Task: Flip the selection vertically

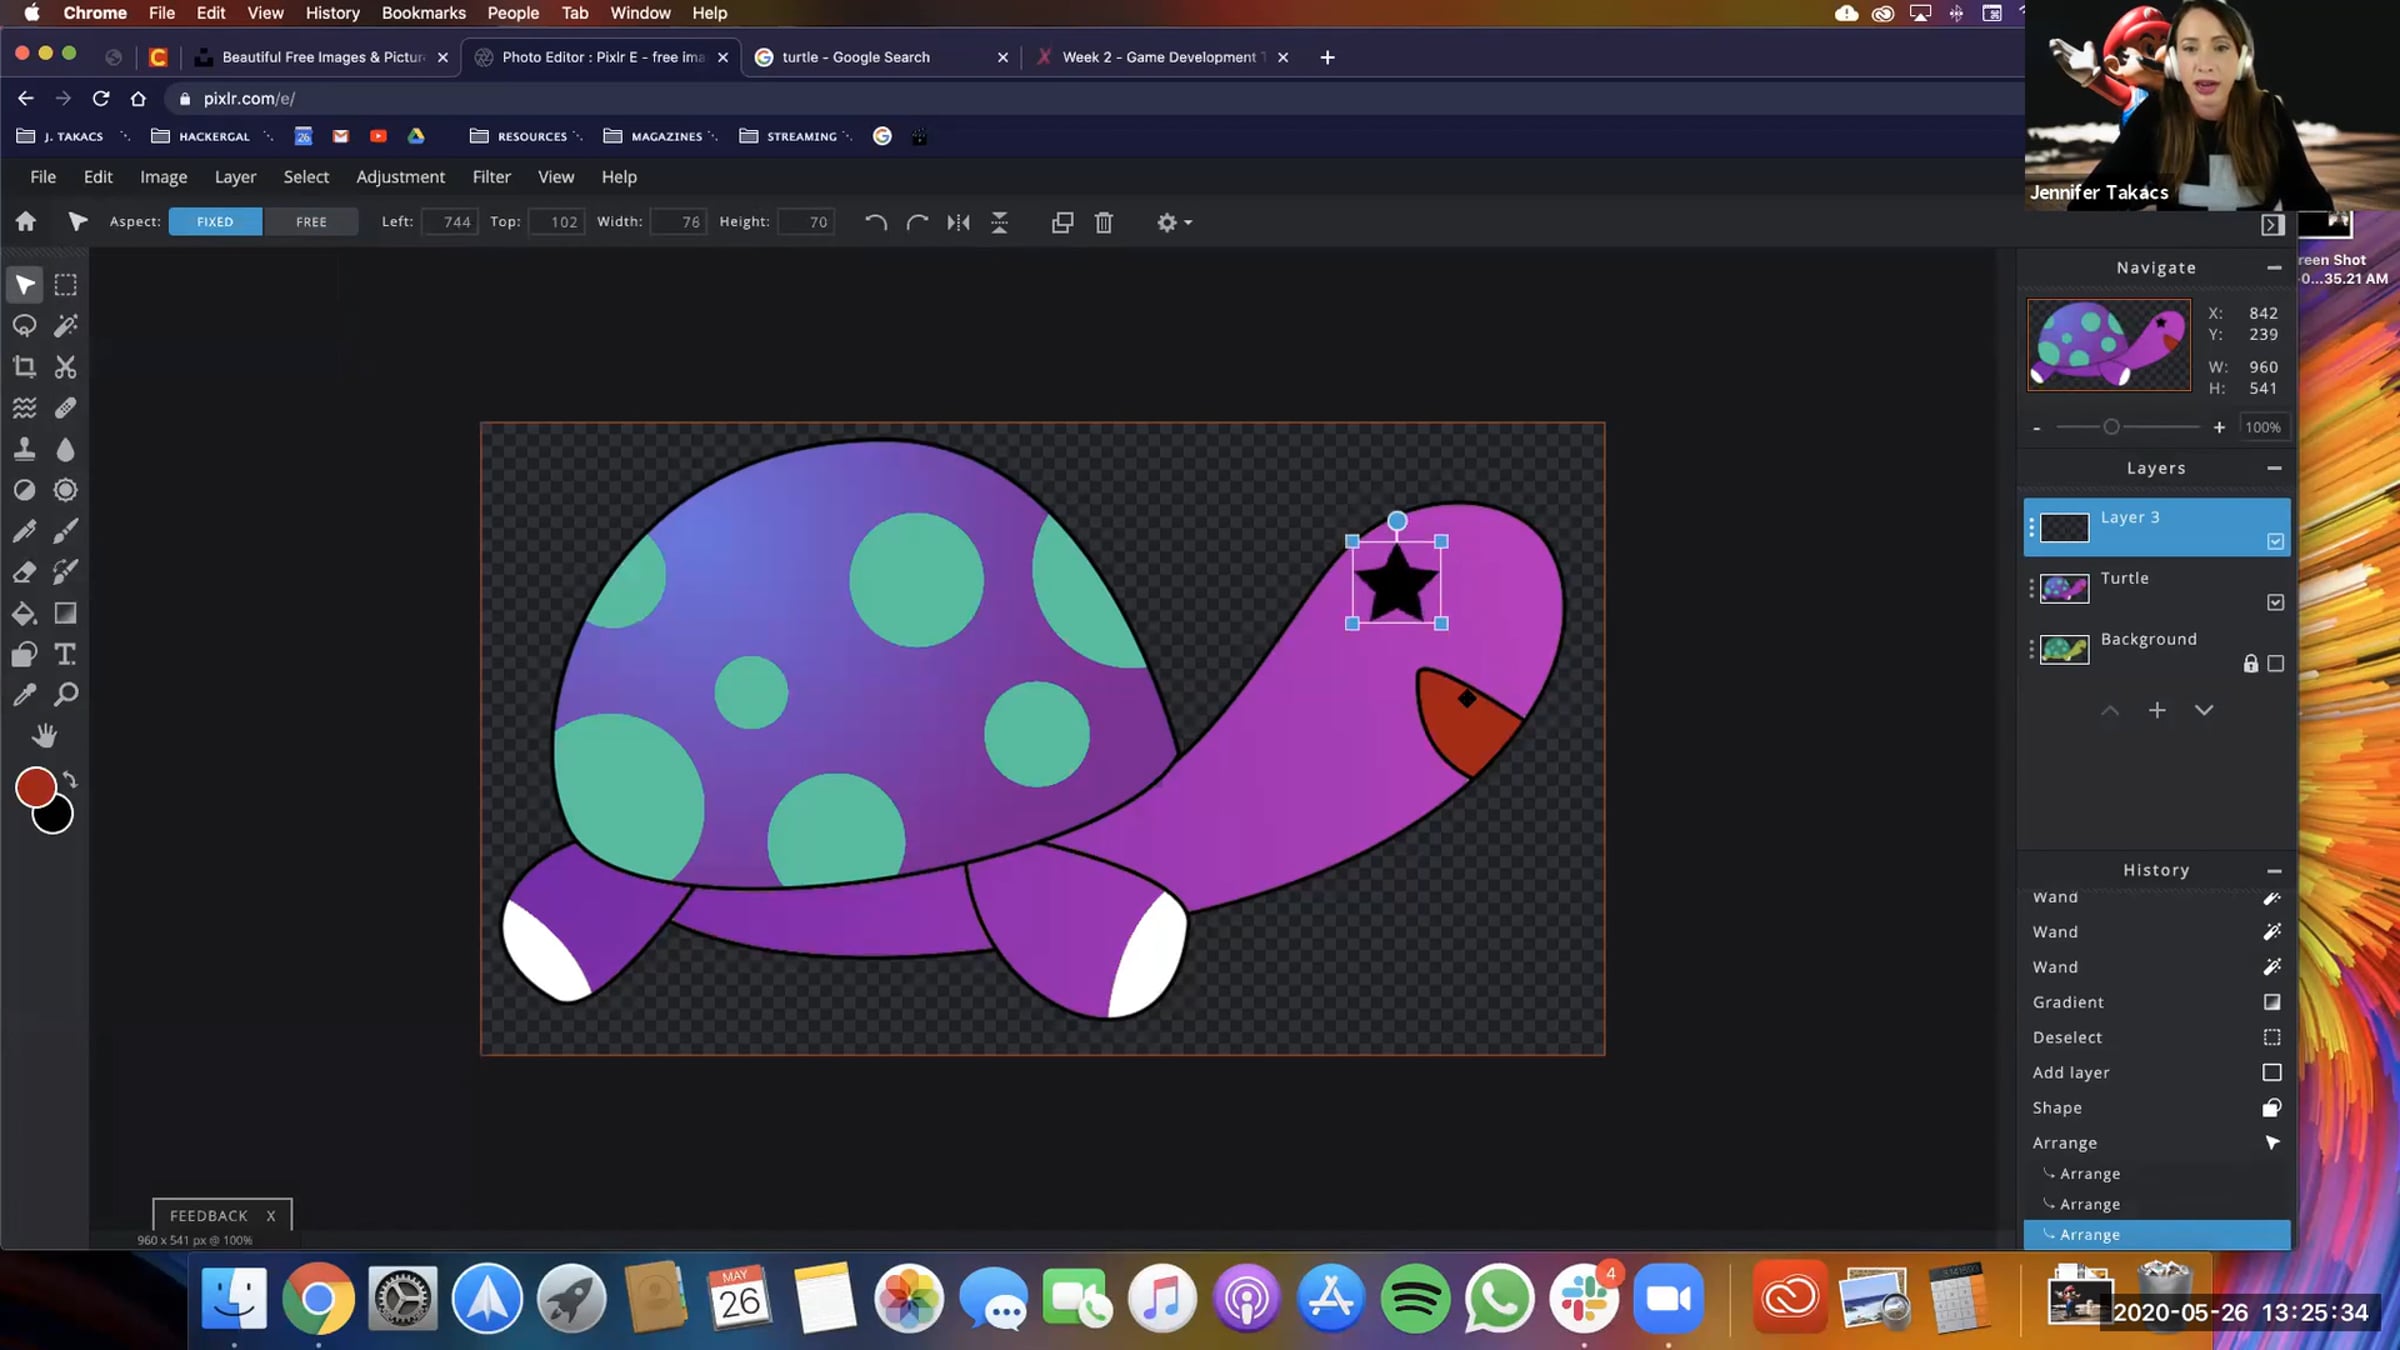Action: pyautogui.click(x=999, y=222)
